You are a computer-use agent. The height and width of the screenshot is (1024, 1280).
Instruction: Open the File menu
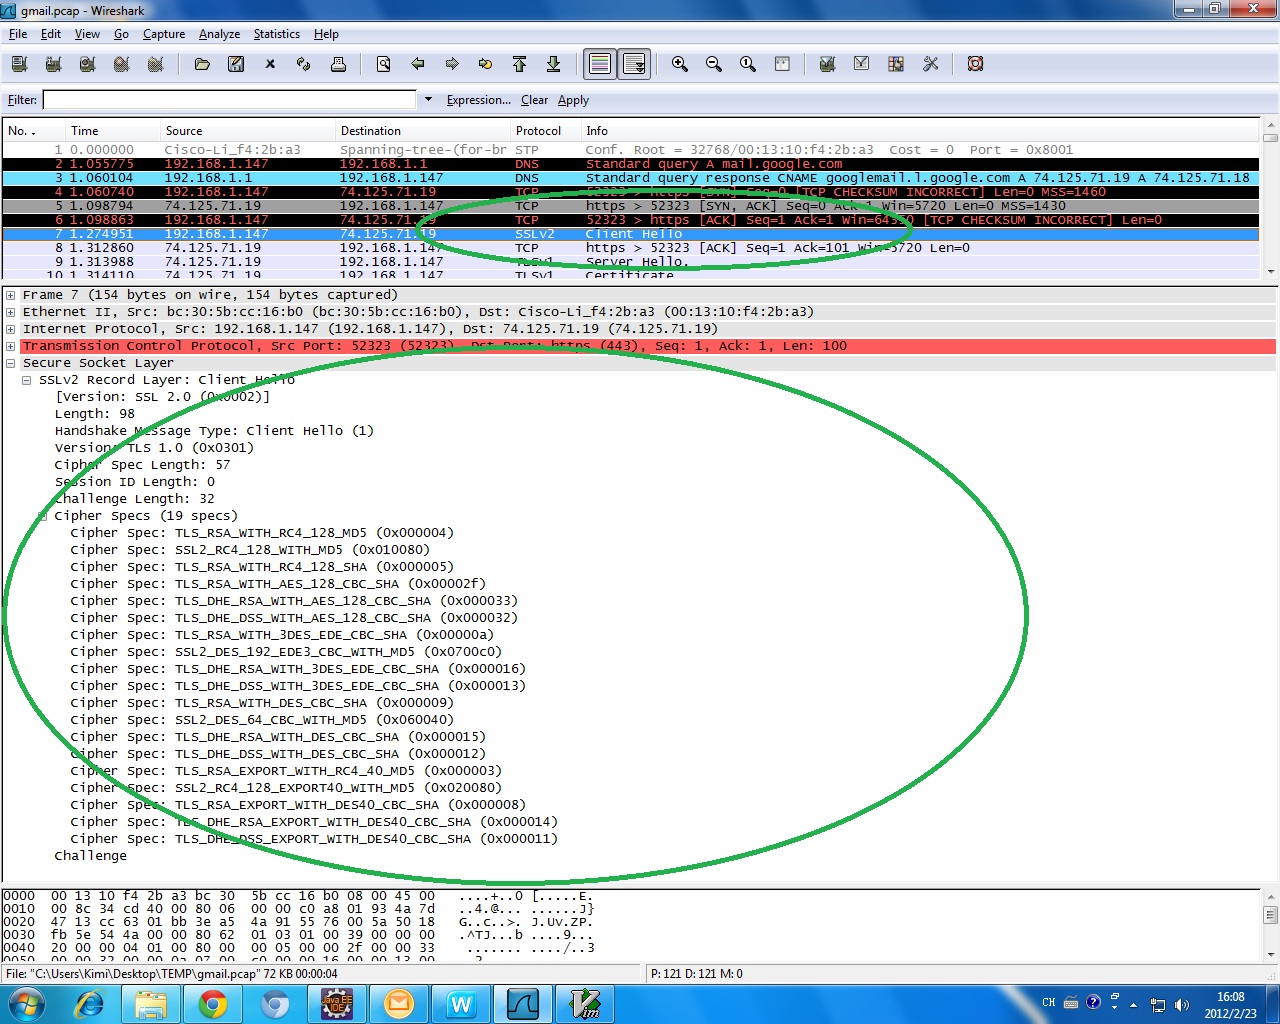18,34
